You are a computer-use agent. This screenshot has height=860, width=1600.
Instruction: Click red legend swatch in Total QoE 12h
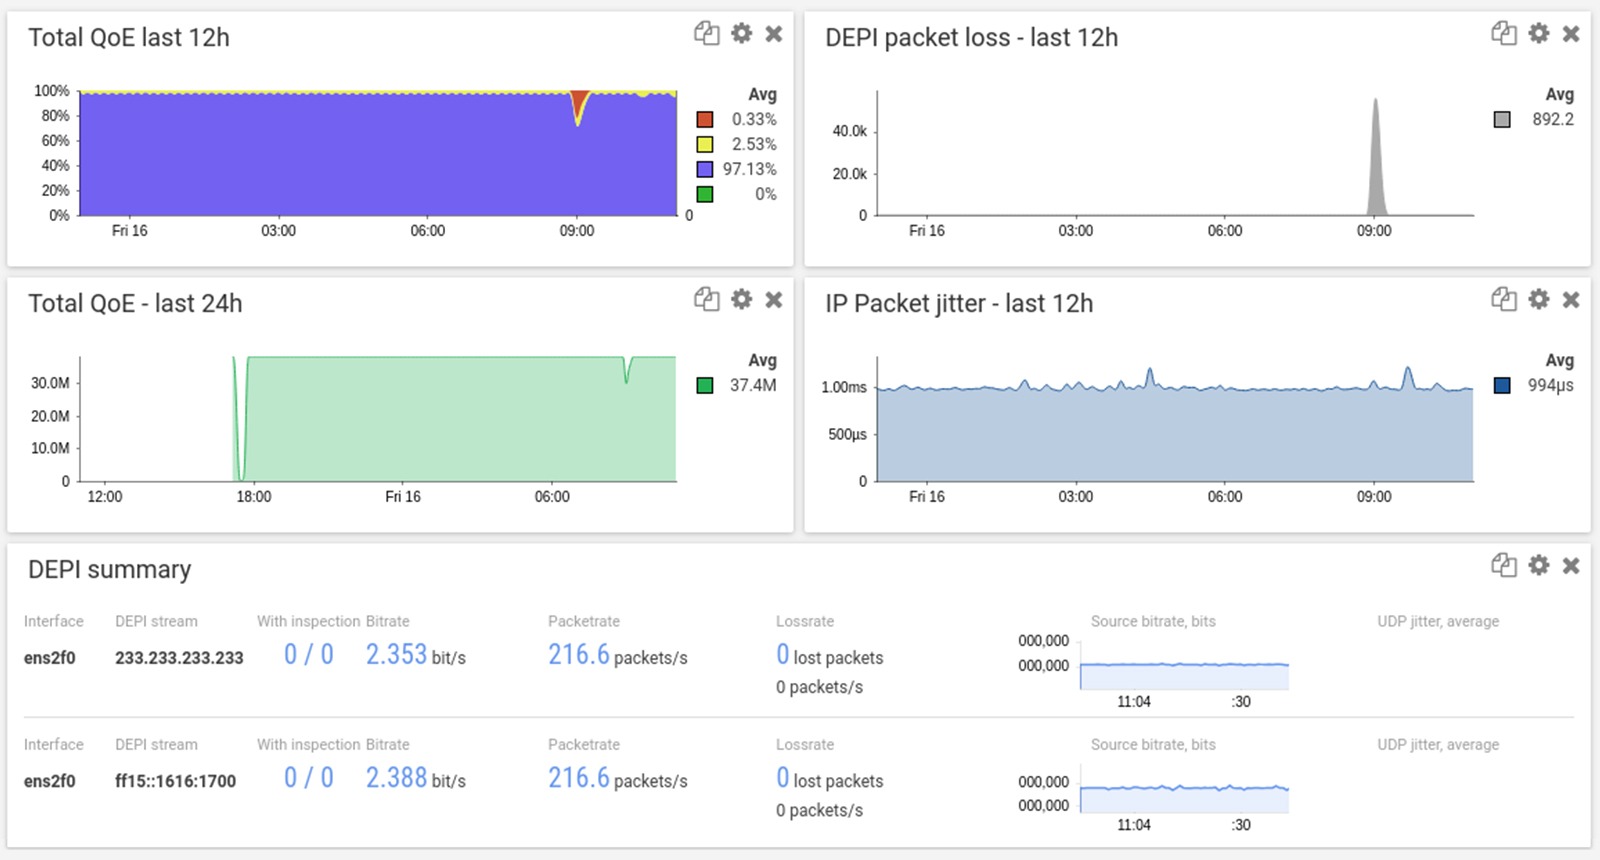(705, 119)
